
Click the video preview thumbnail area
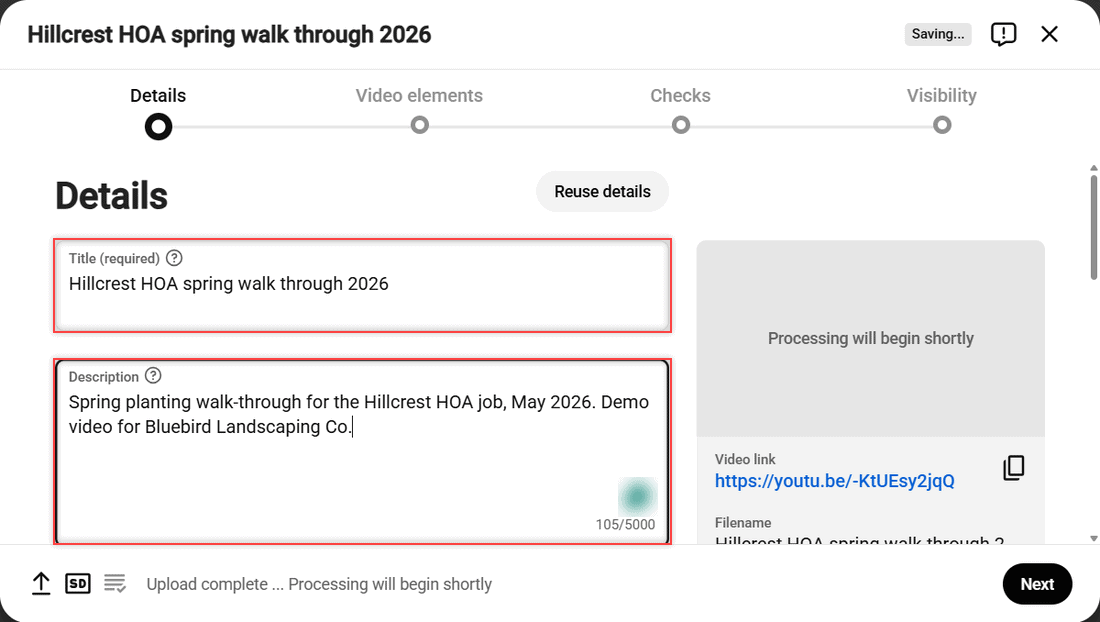click(x=871, y=339)
